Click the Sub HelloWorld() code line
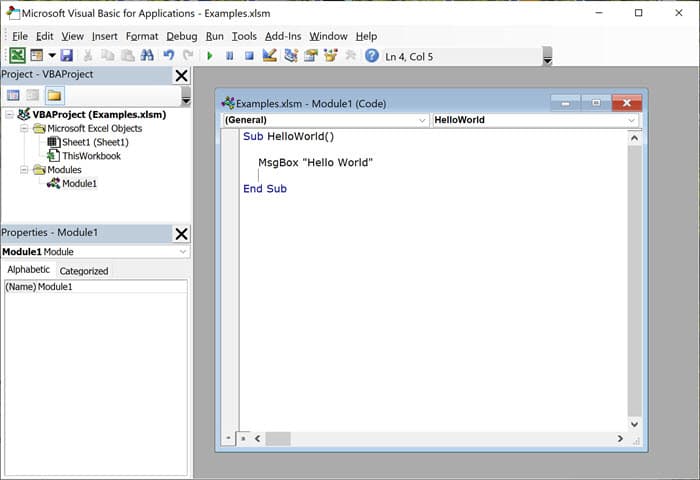 pos(288,137)
